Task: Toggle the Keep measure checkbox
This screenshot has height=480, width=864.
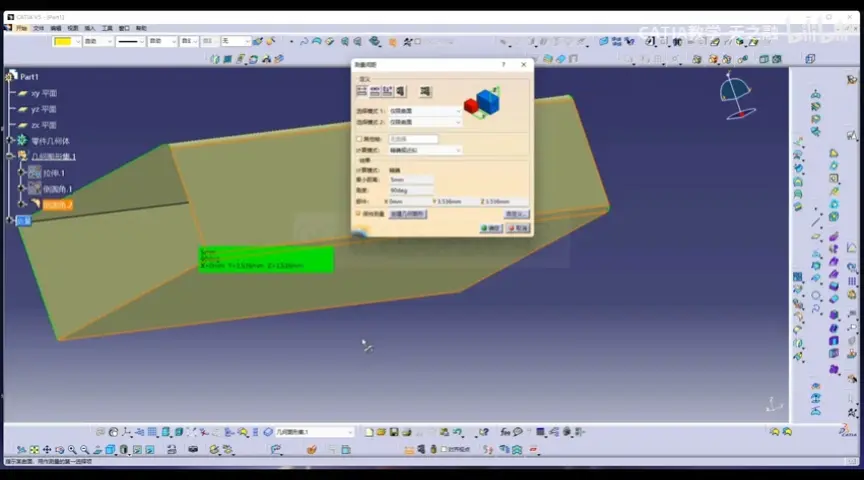Action: point(359,213)
